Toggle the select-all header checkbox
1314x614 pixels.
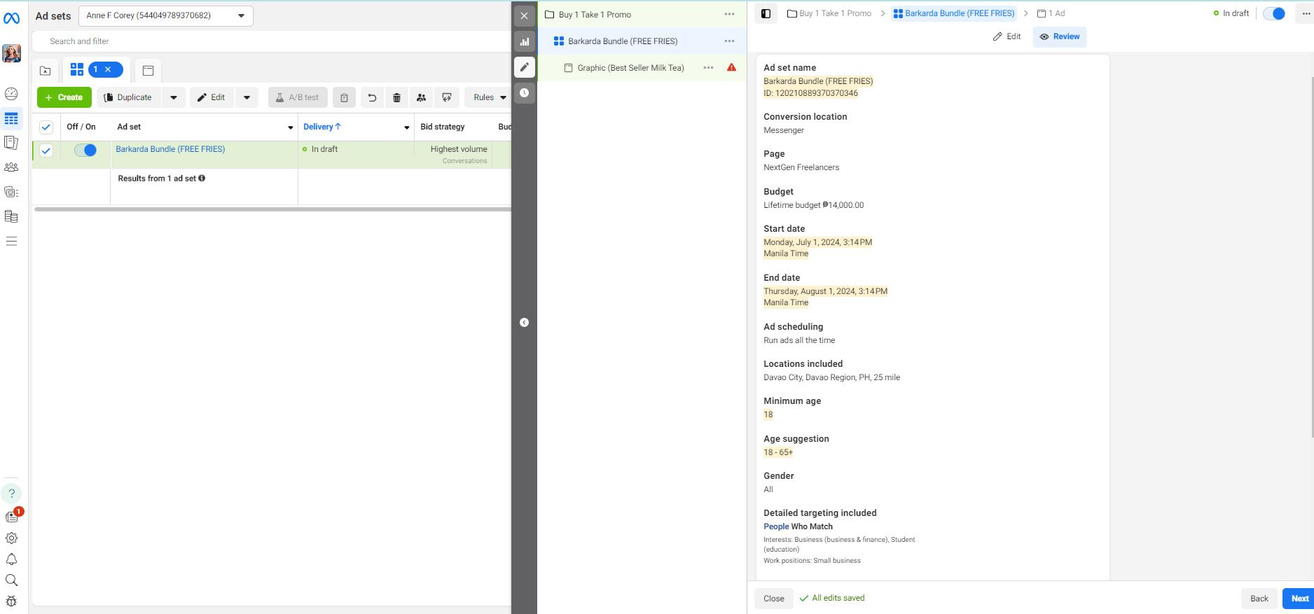46,127
